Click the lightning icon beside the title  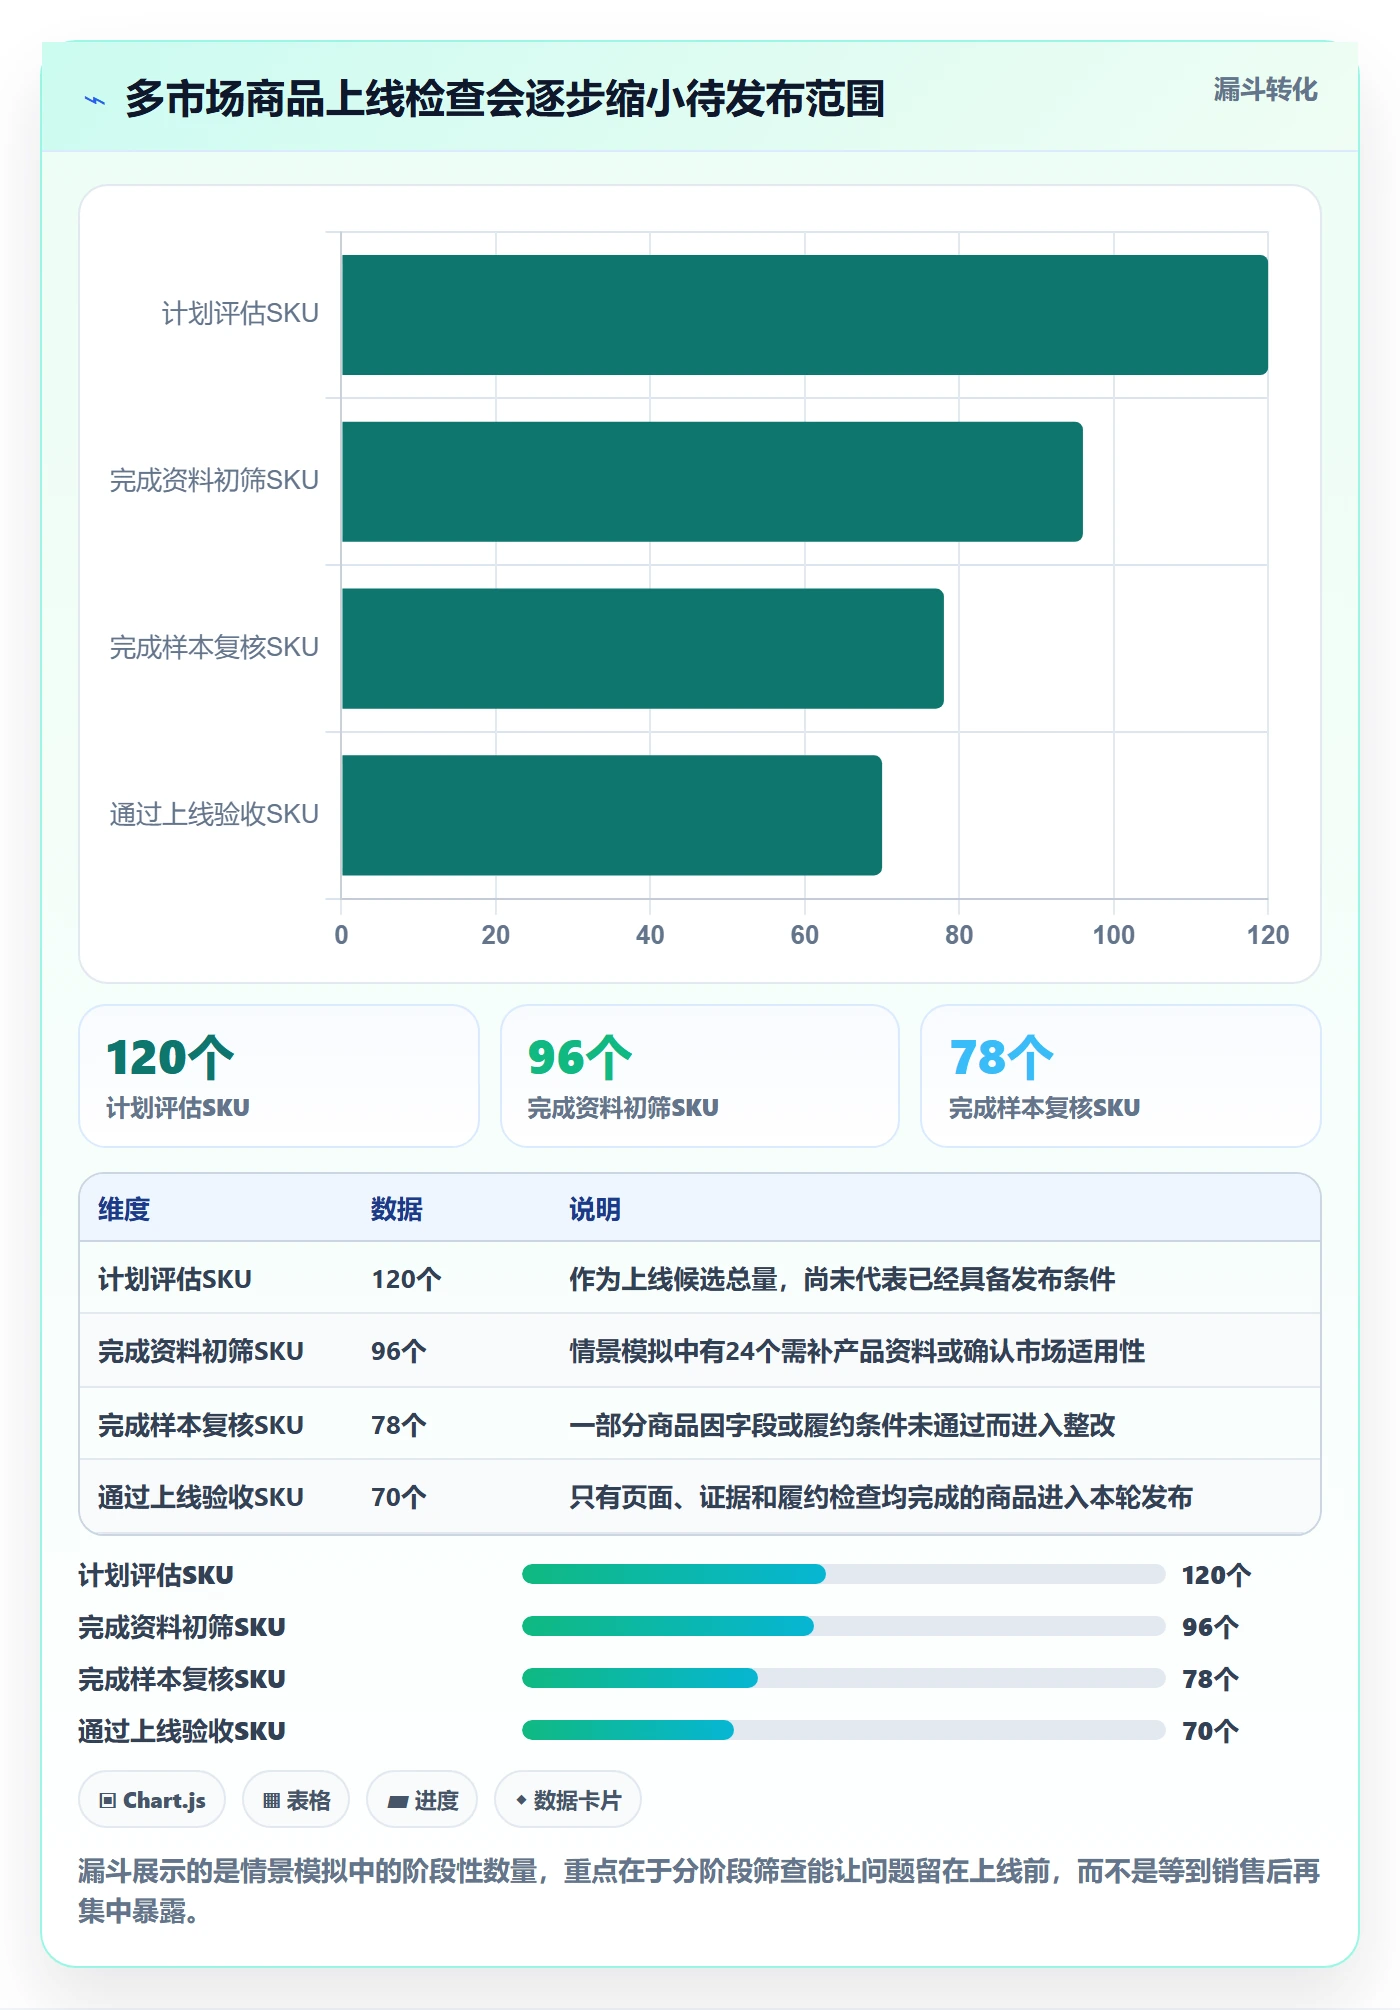click(95, 100)
